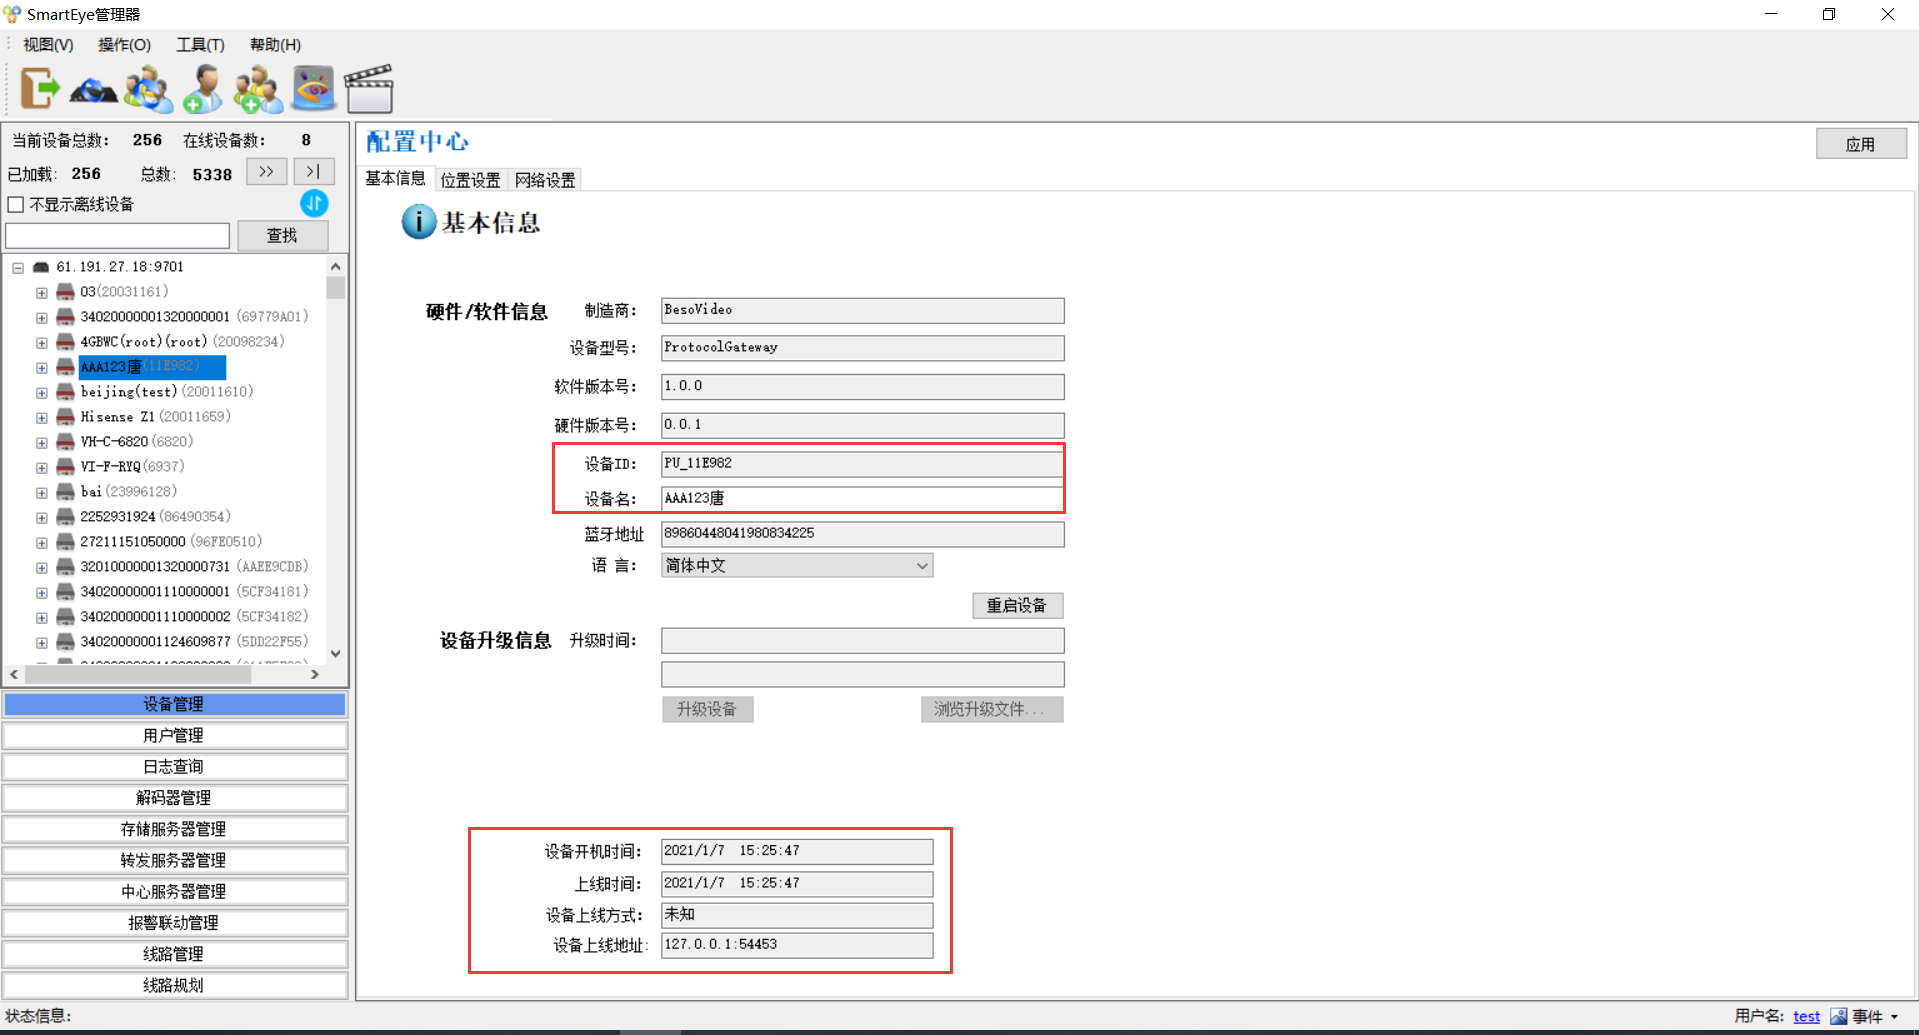Collapse the 61.191.27.18:9701 server node
Image resolution: width=1919 pixels, height=1035 pixels.
pyautogui.click(x=18, y=268)
